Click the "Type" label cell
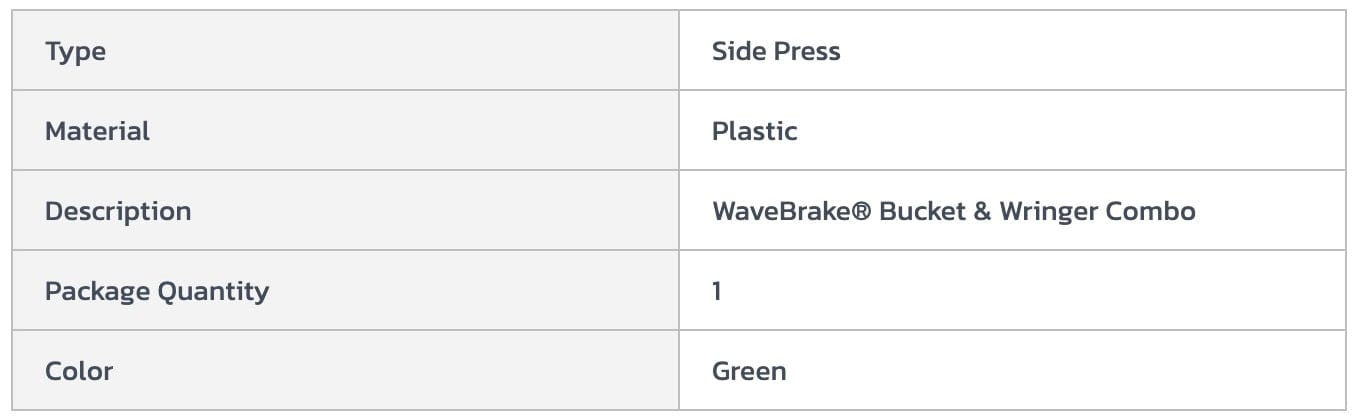1357x420 pixels. [75, 51]
